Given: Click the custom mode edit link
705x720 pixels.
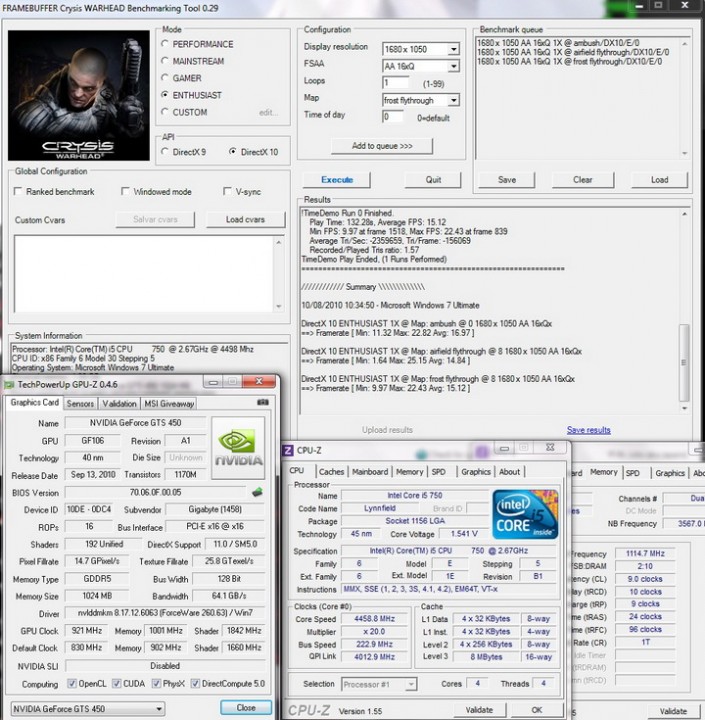Looking at the screenshot, I should pyautogui.click(x=268, y=112).
